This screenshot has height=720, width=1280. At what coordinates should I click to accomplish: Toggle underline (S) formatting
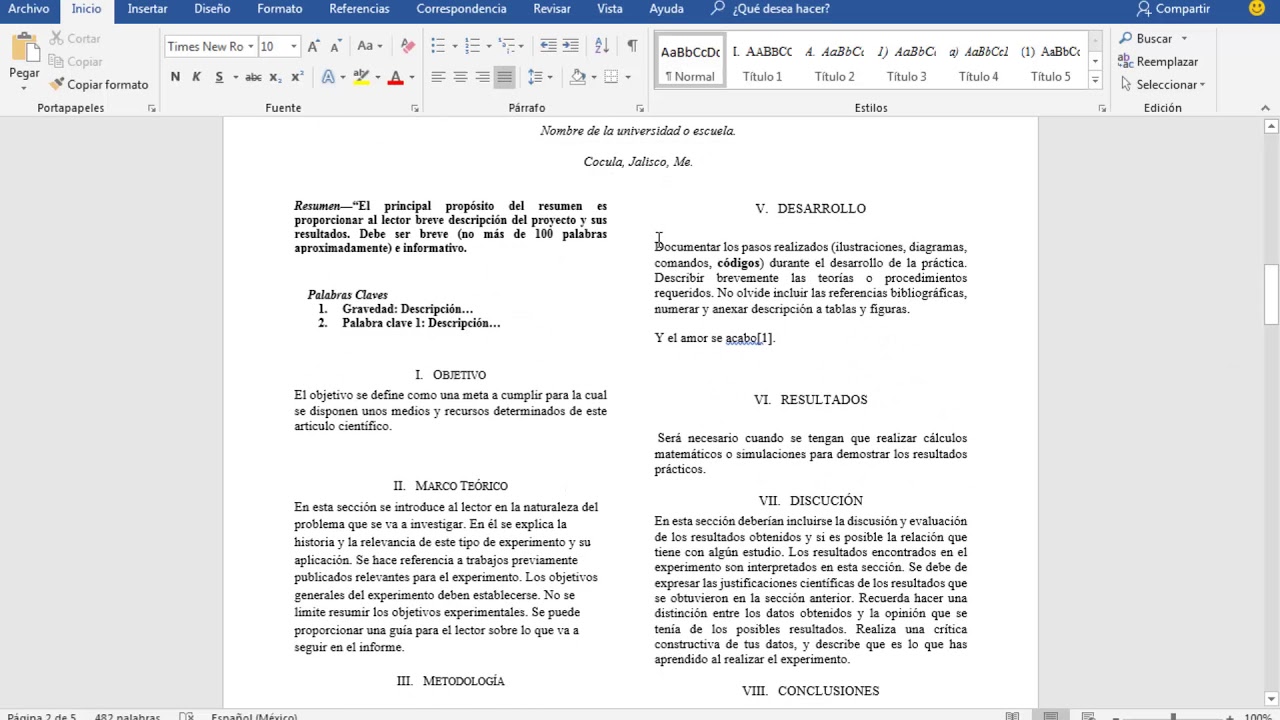219,77
